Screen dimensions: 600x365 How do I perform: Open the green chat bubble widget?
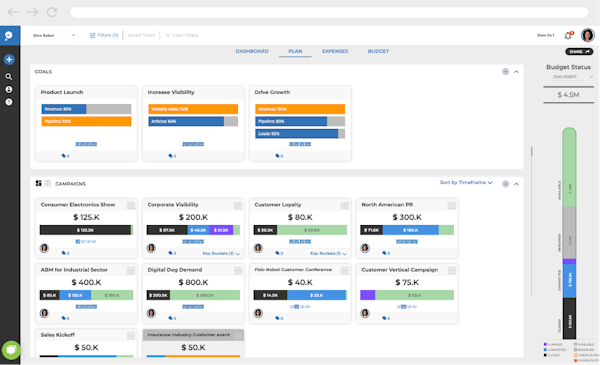[x=11, y=350]
